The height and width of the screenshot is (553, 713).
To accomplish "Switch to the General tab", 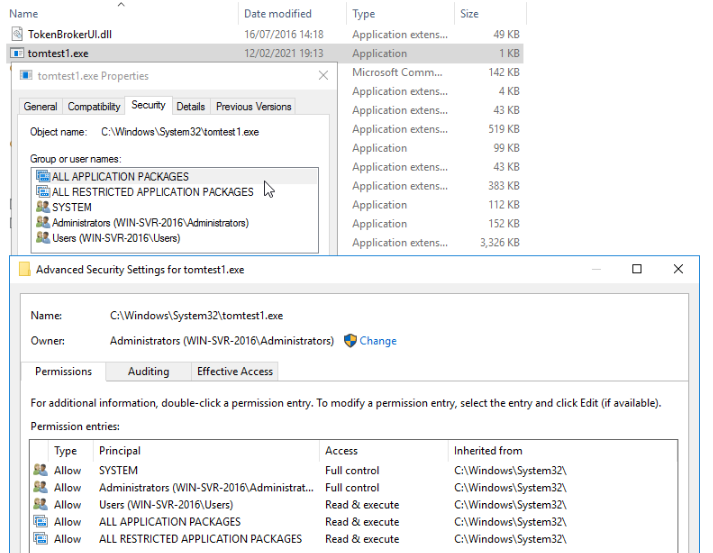I will (40, 106).
